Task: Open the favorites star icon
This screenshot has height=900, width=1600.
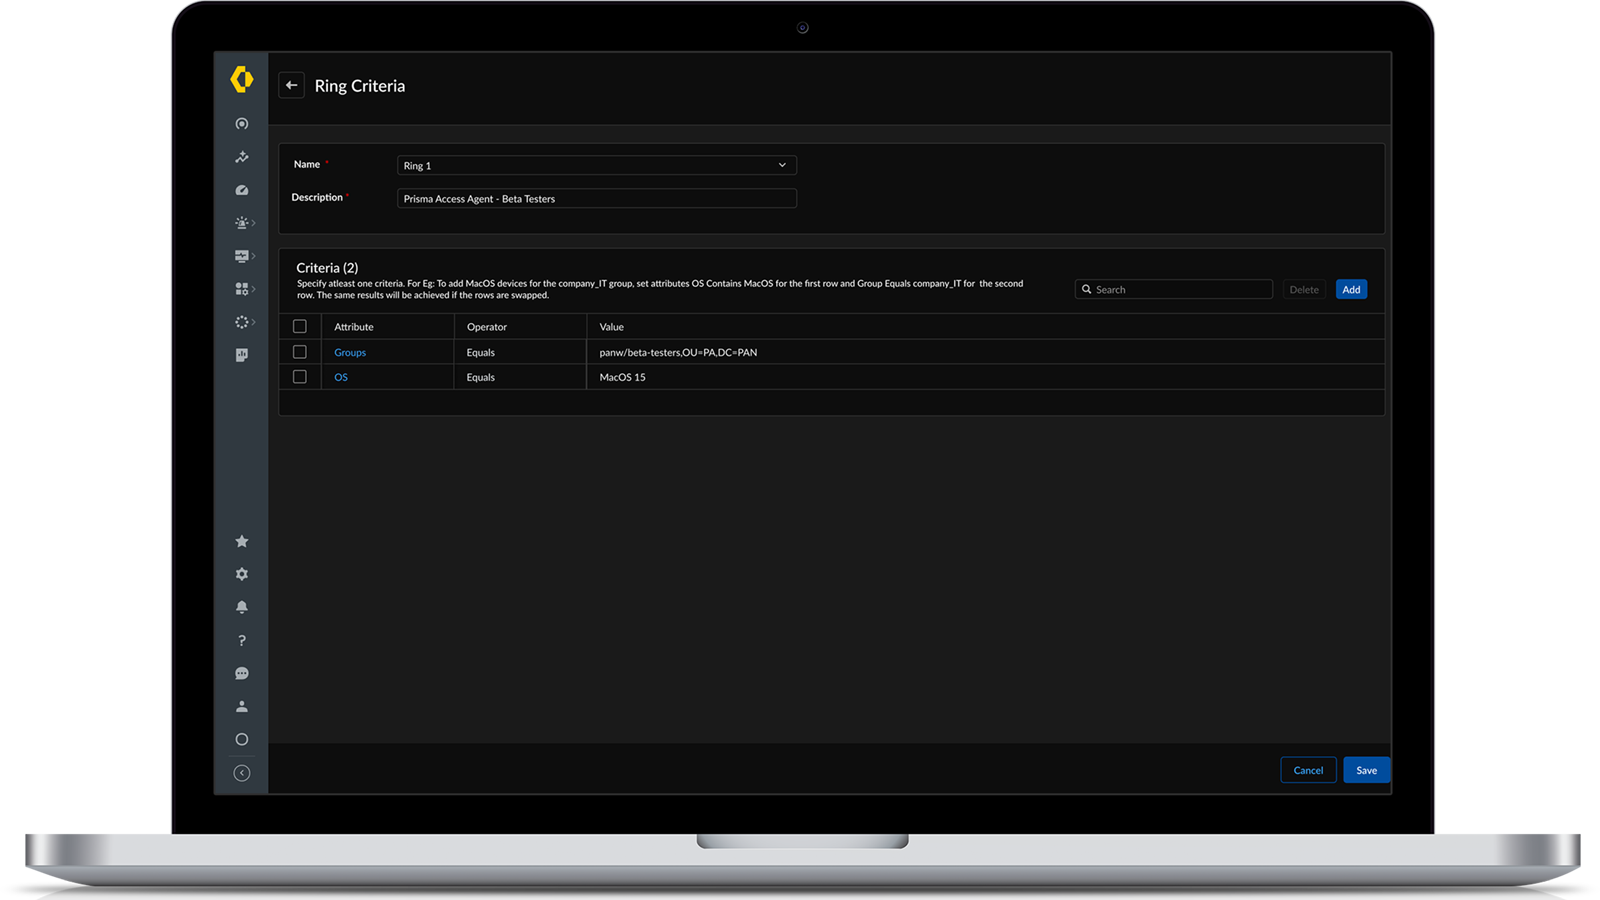Action: pyautogui.click(x=242, y=541)
